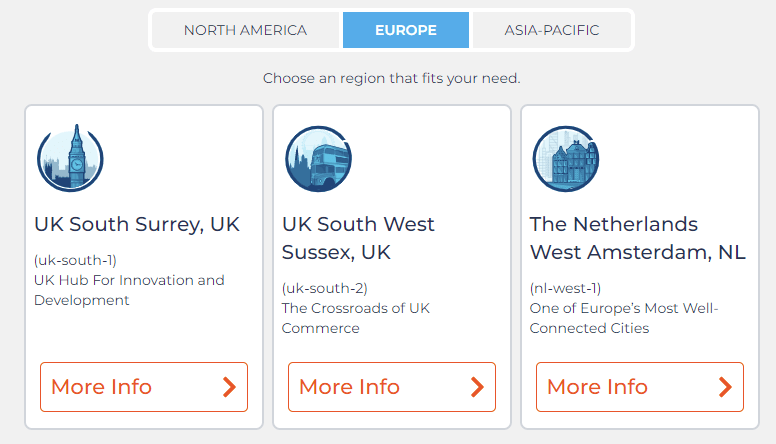
Task: Click the arrow chevron in UK South Surrey button
Action: click(x=229, y=387)
